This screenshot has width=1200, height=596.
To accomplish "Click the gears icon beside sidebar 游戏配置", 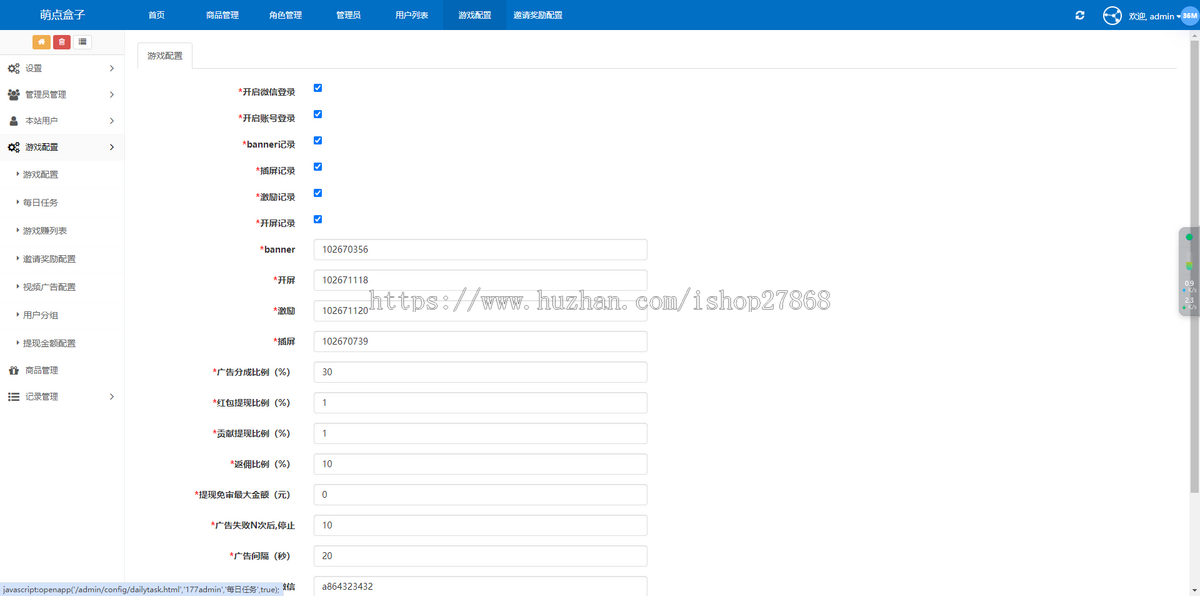I will 13,147.
